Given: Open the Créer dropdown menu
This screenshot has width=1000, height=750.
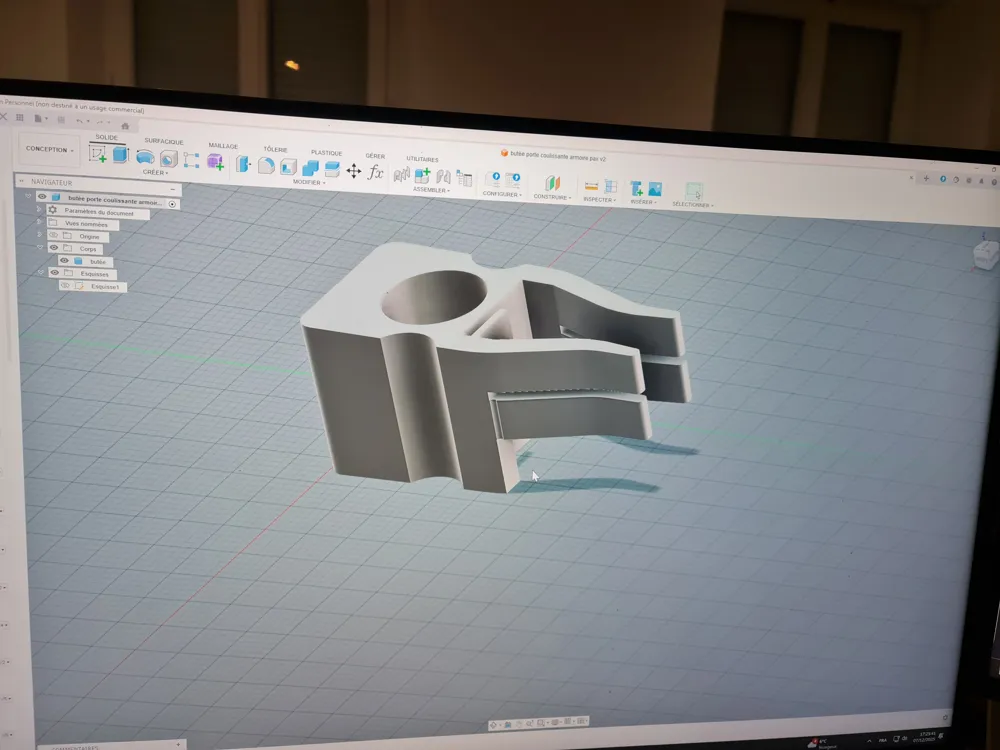Looking at the screenshot, I should (x=155, y=172).
